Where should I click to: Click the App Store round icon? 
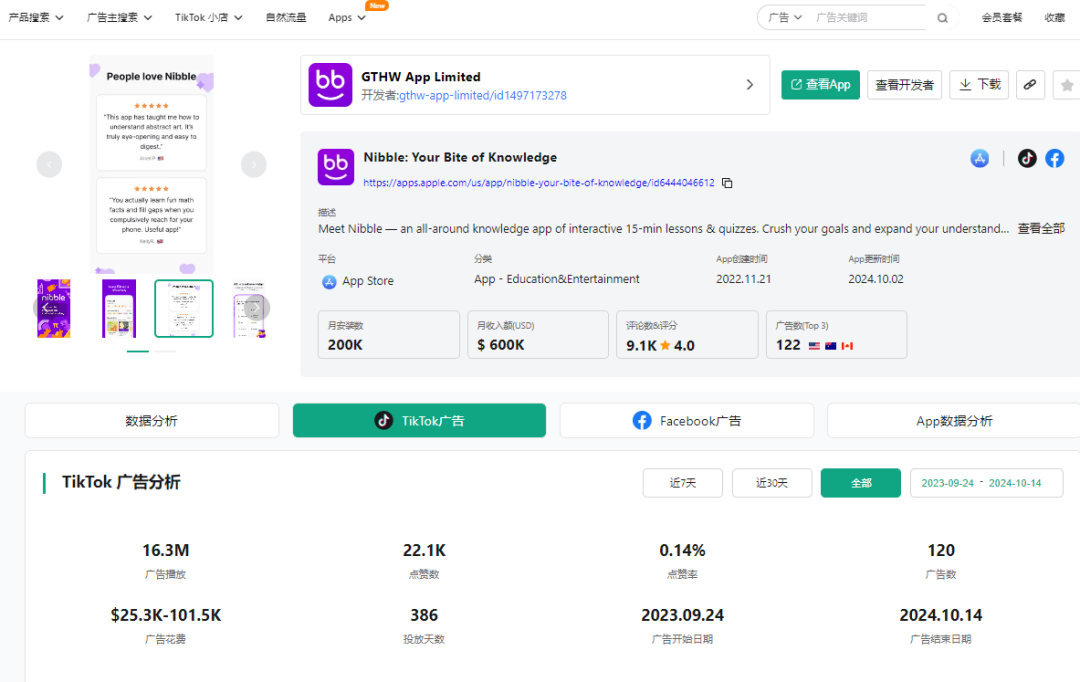point(979,158)
